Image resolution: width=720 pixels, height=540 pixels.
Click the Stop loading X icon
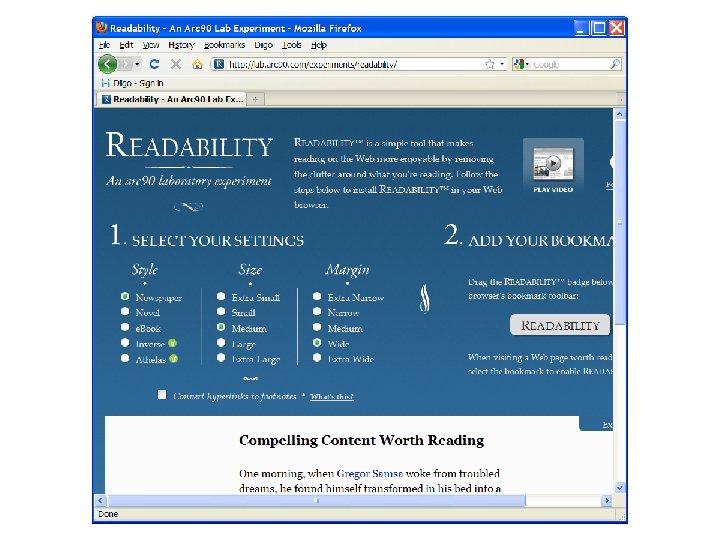tap(175, 64)
